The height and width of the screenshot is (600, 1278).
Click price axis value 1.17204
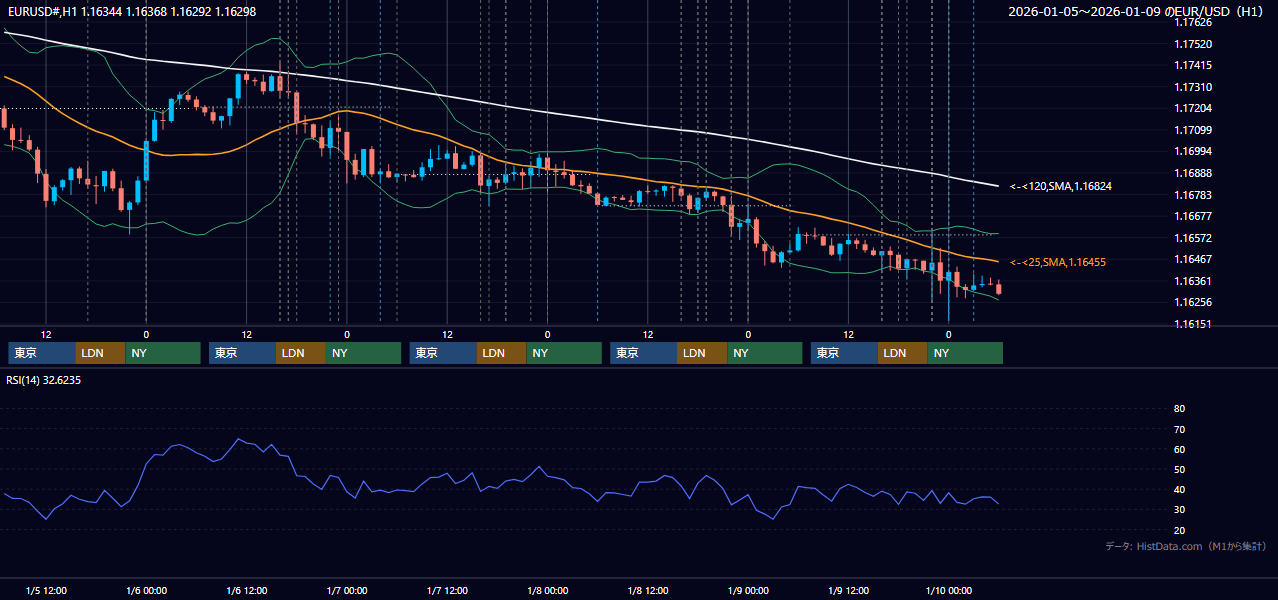pyautogui.click(x=1193, y=108)
